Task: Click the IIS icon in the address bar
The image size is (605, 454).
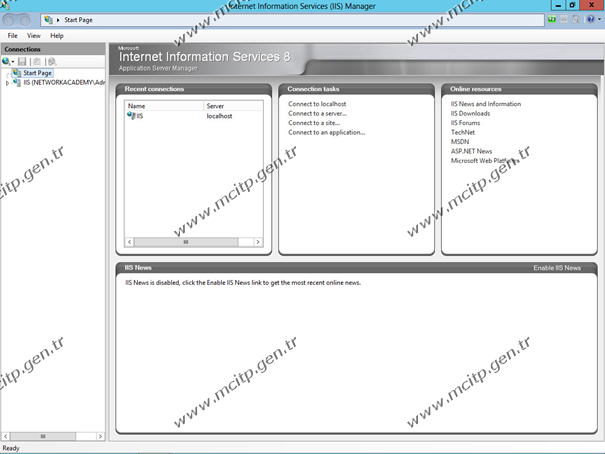Action: [x=48, y=20]
